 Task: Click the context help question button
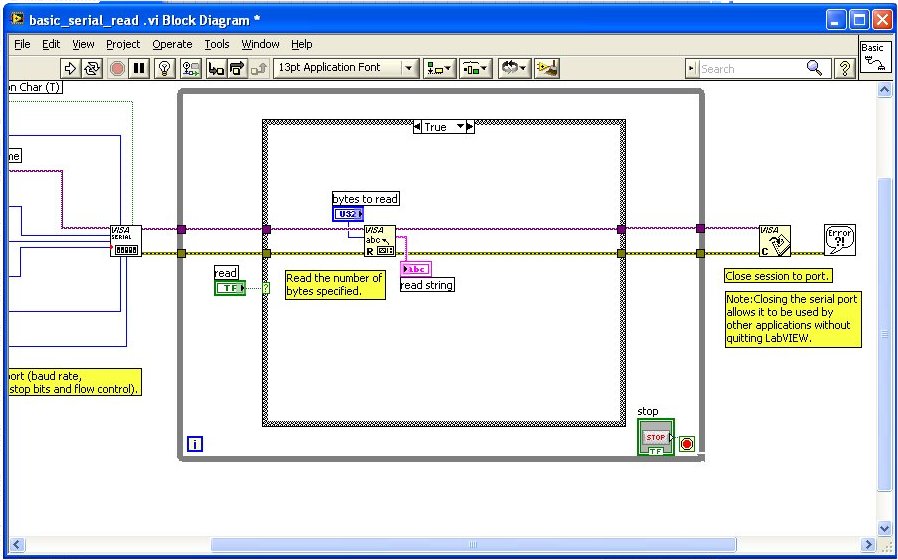coord(845,68)
